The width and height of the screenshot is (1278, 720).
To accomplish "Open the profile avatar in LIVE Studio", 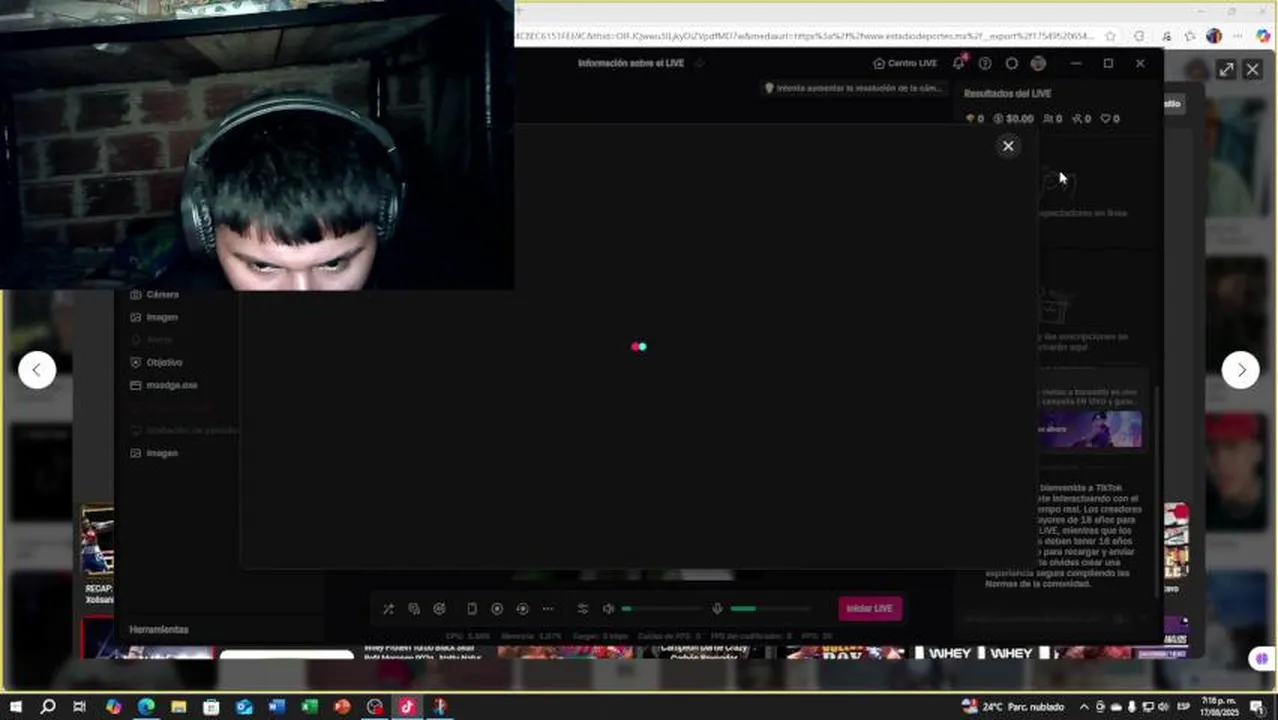I will pos(1038,63).
